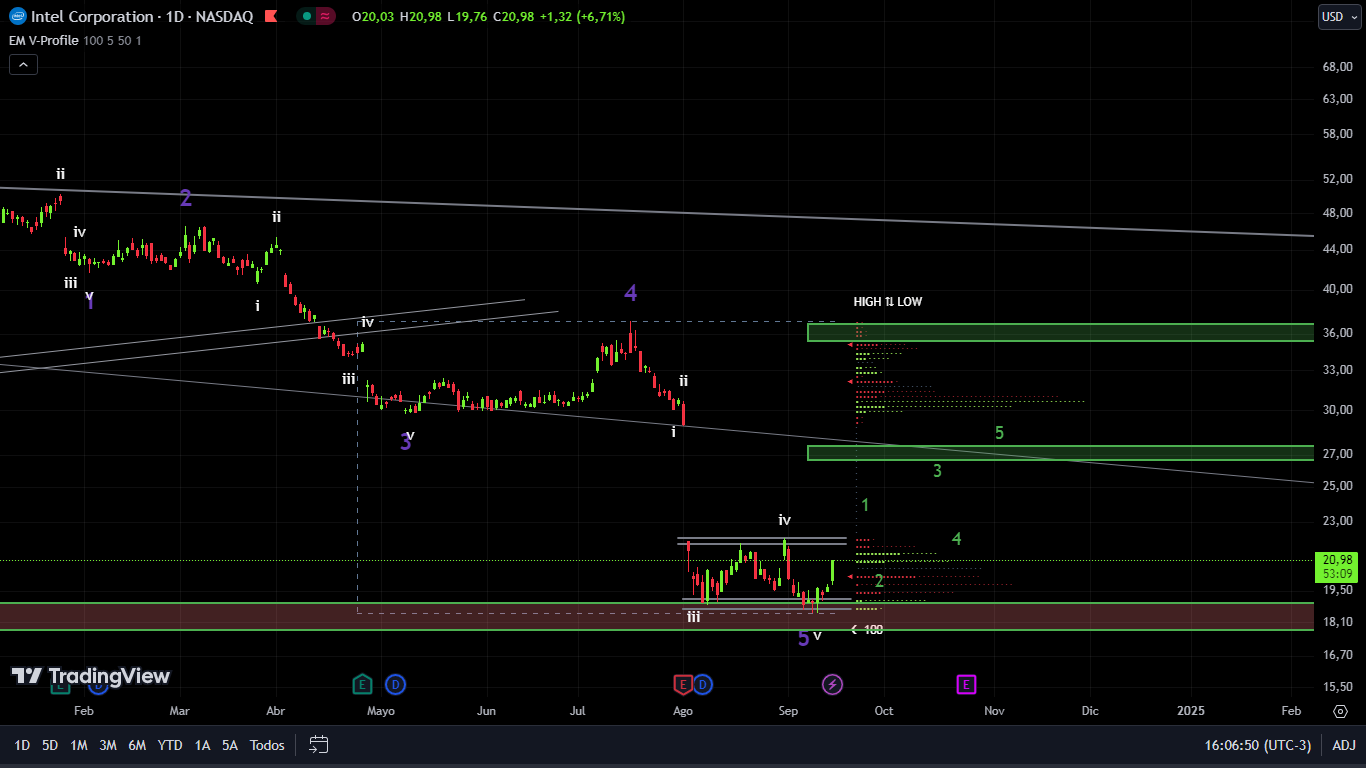The width and height of the screenshot is (1366, 768).
Task: Open timezone menu at 16:06:50 (UTC-3)
Action: click(x=1258, y=745)
